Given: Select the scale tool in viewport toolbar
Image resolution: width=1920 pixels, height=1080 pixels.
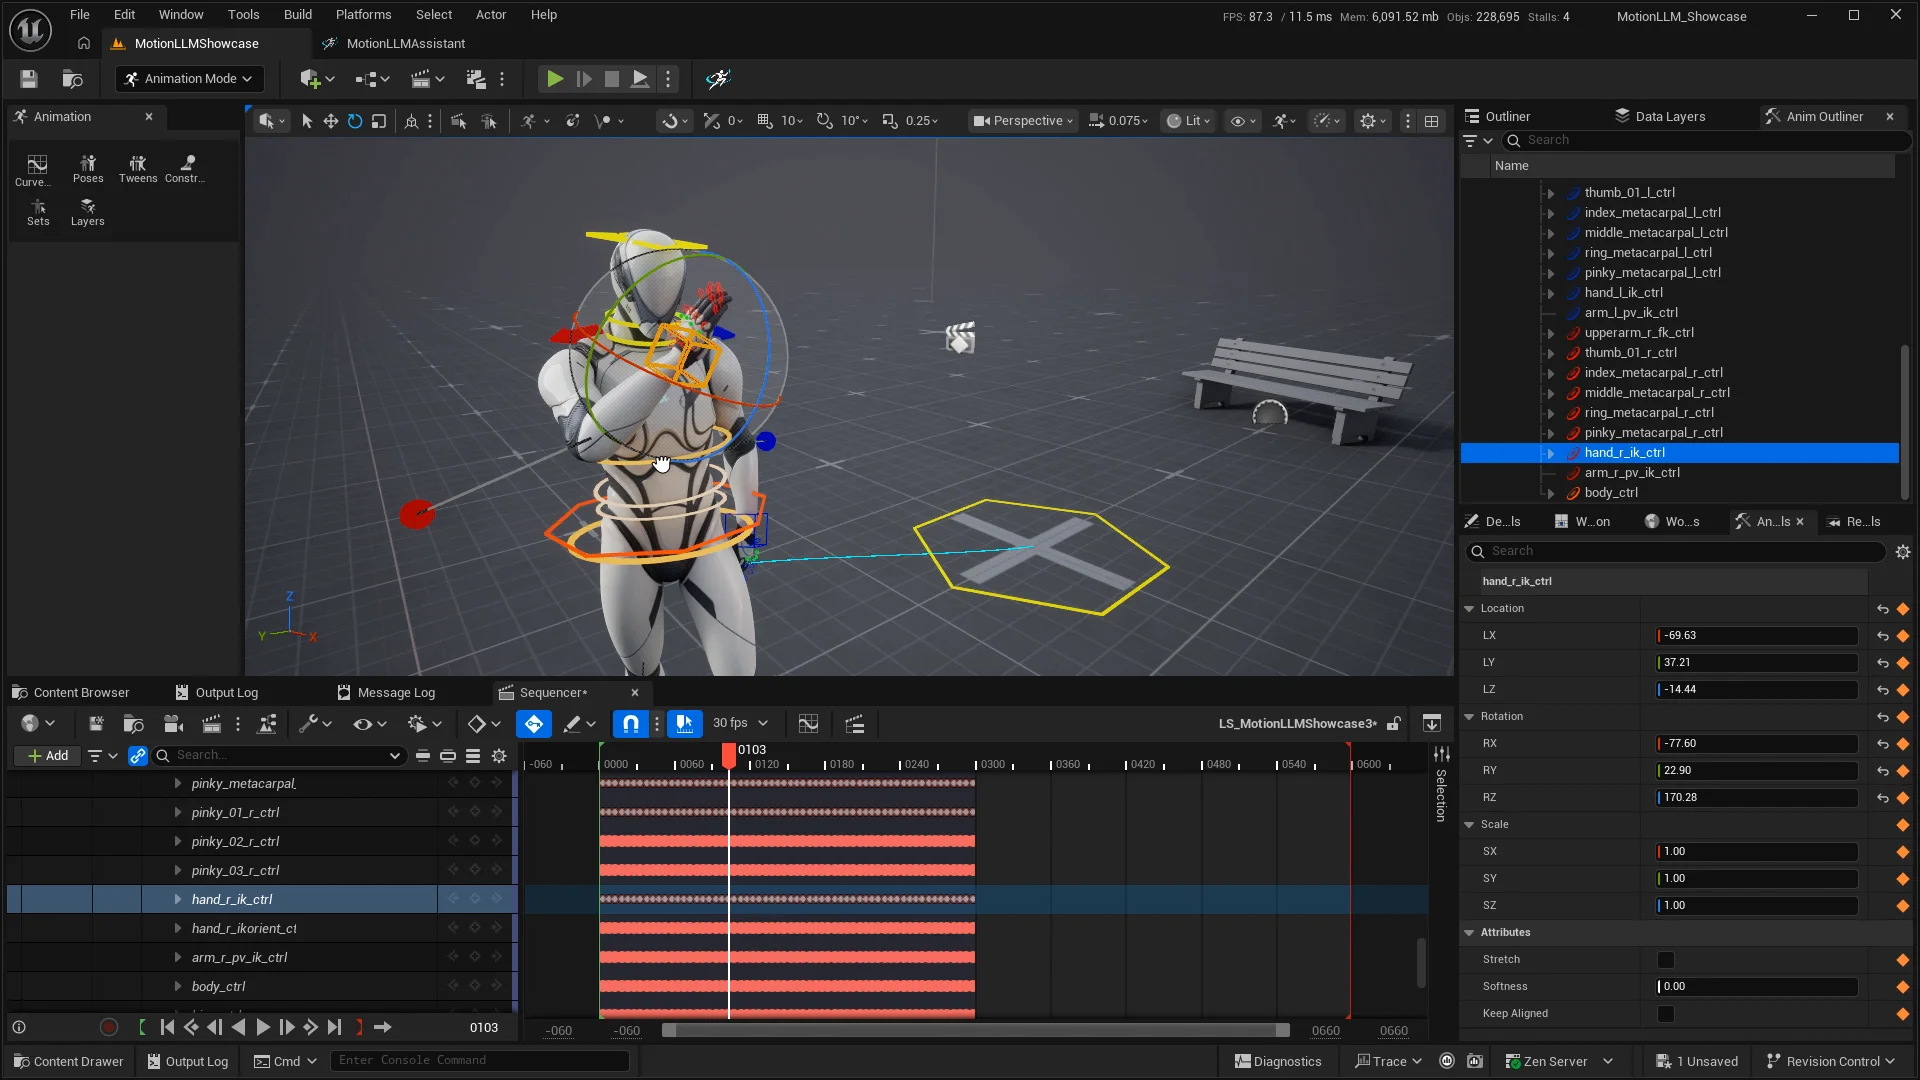Looking at the screenshot, I should coord(379,121).
